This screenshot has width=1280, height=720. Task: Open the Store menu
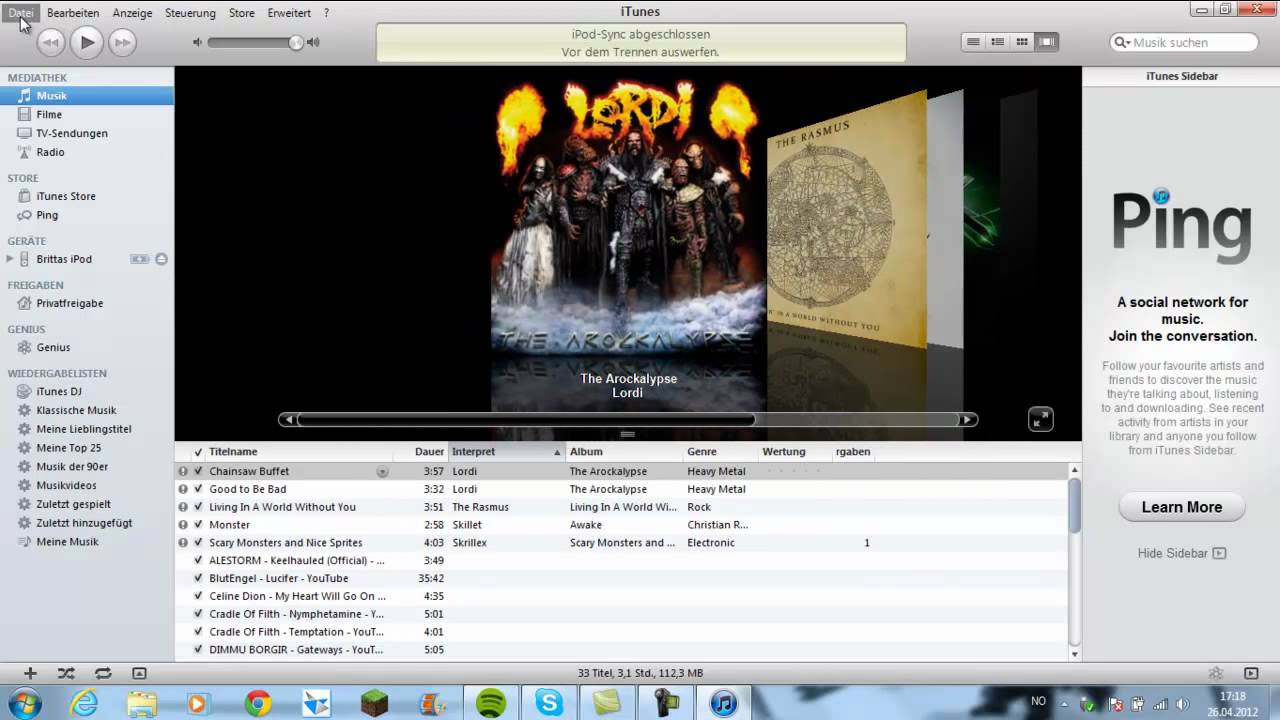click(242, 13)
